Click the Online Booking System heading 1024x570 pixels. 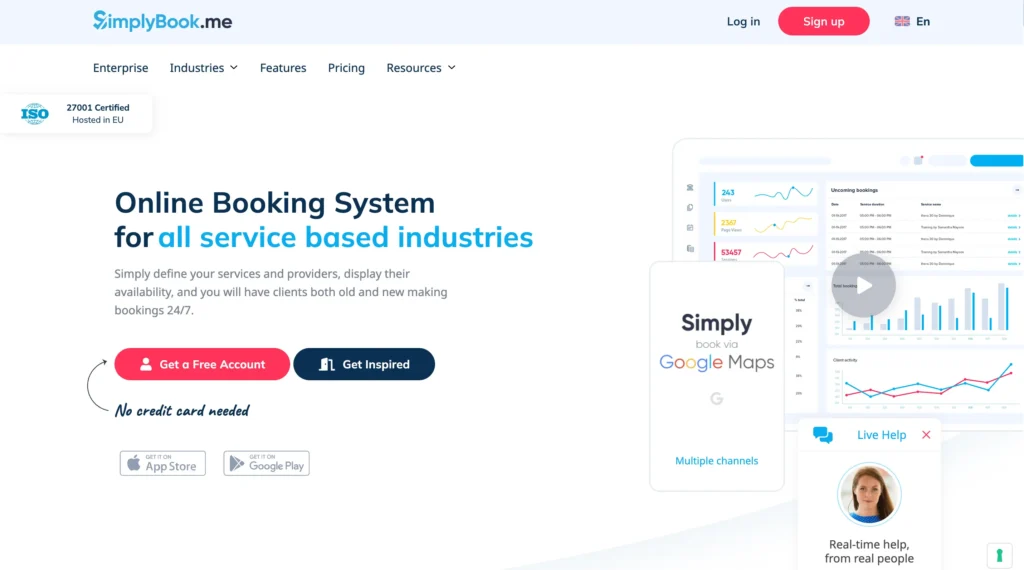tap(274, 203)
